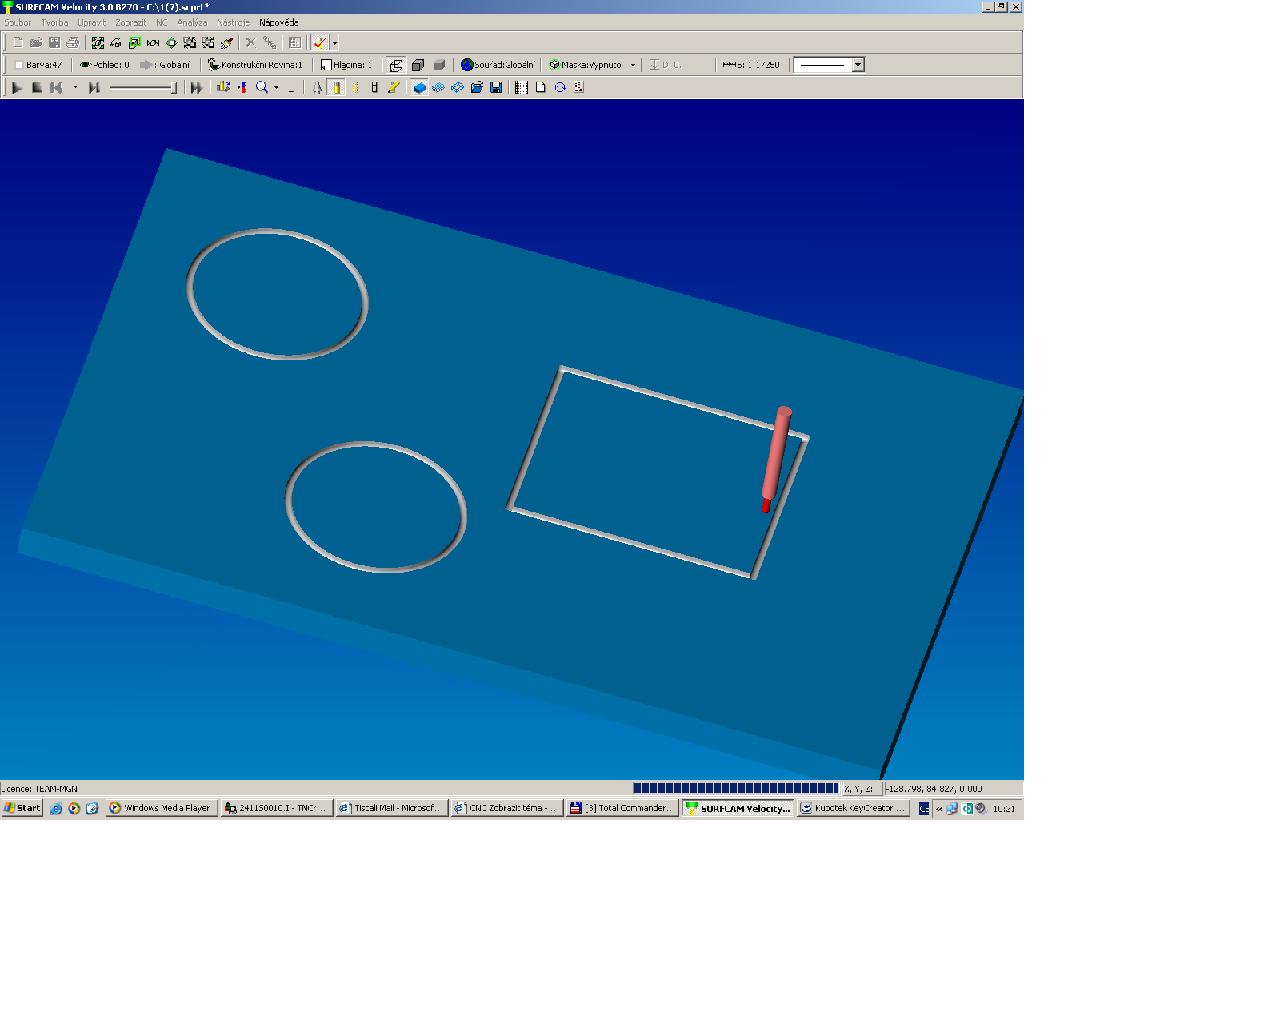Screen dimensions: 1280x1024
Task: Click the magnifier zoom icon
Action: click(262, 88)
